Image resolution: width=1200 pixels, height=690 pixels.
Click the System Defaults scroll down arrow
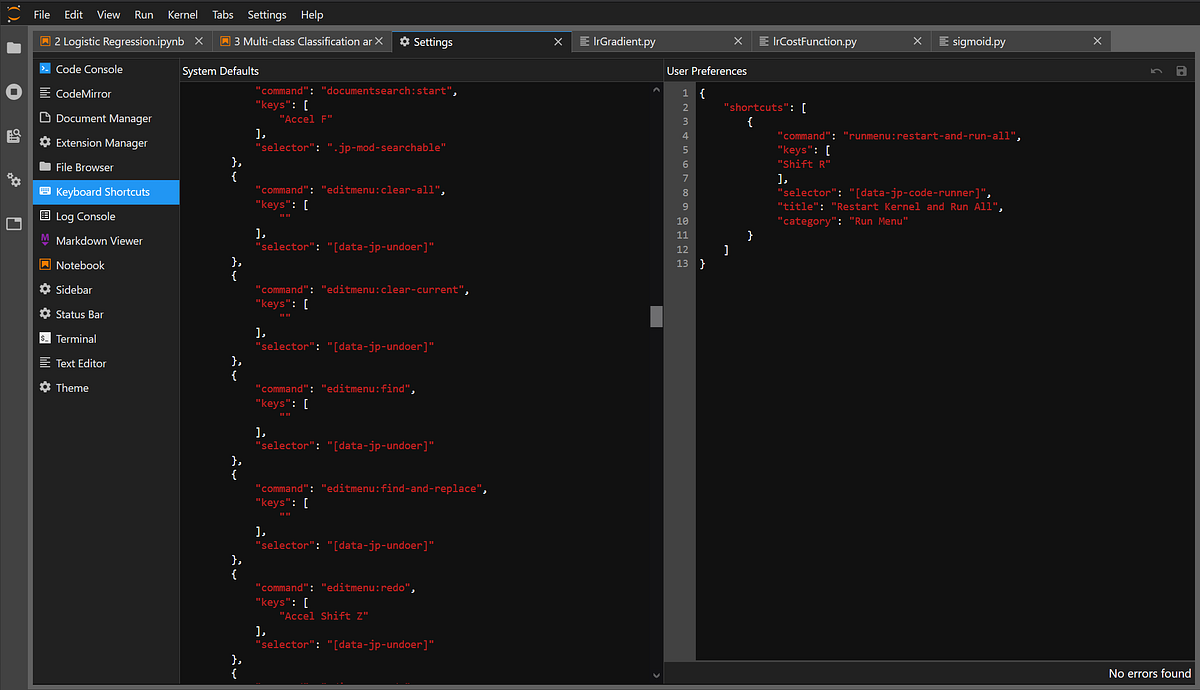(x=656, y=676)
